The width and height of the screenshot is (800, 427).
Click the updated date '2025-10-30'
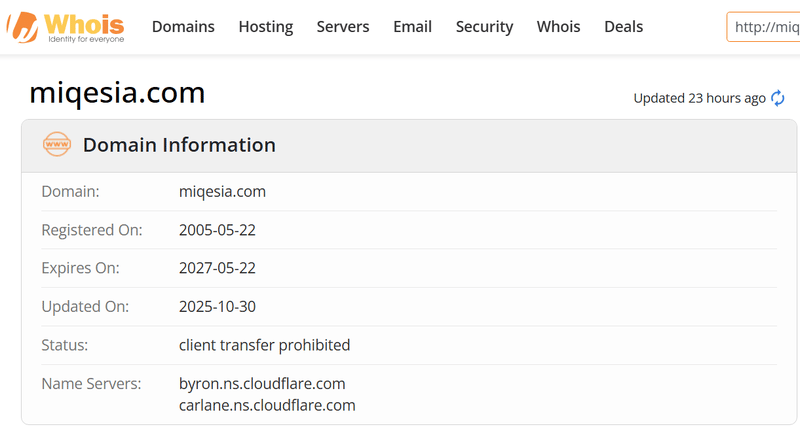[x=217, y=307]
